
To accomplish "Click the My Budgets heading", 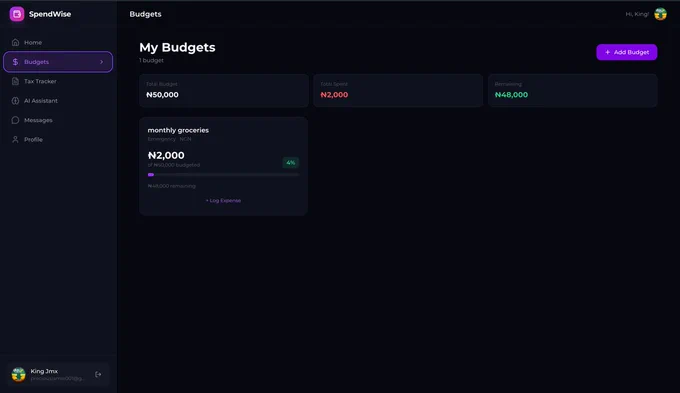I will pos(177,47).
